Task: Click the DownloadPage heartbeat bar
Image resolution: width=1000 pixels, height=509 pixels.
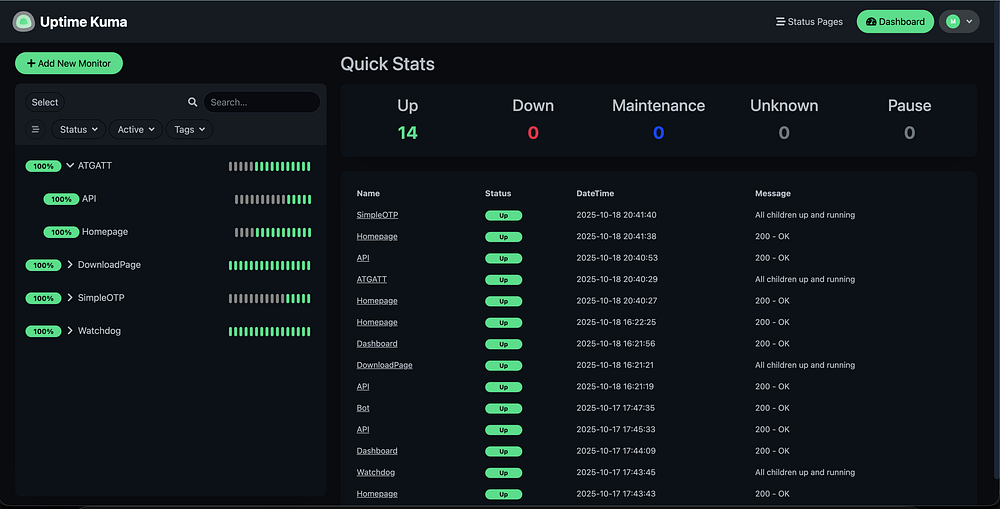Action: pyautogui.click(x=269, y=265)
